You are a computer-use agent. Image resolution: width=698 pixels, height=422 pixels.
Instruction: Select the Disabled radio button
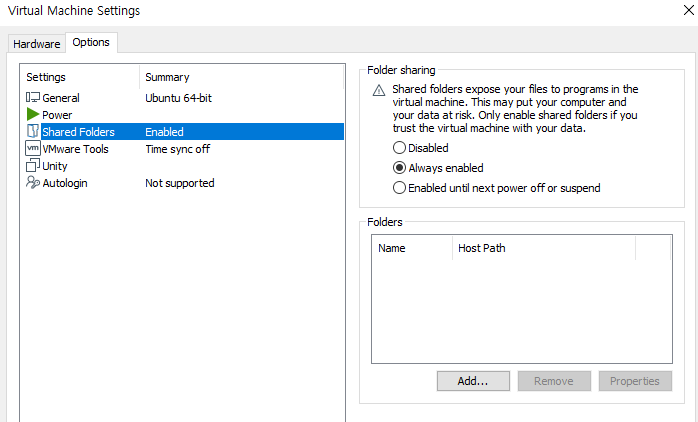pos(399,148)
